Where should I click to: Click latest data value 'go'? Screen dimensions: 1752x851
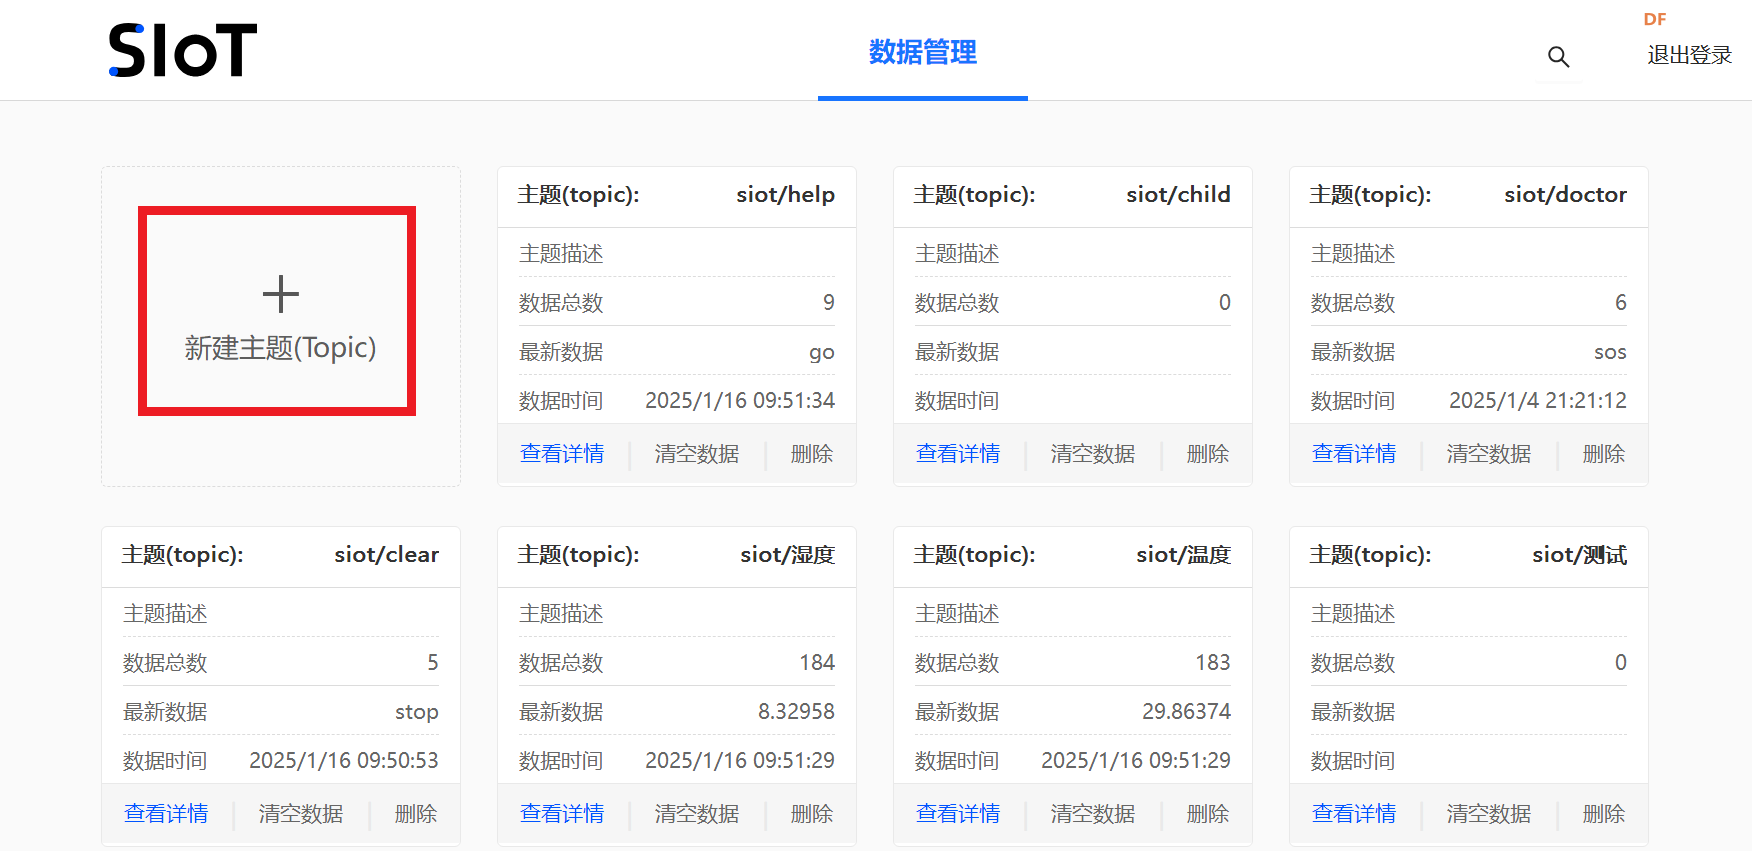822,353
